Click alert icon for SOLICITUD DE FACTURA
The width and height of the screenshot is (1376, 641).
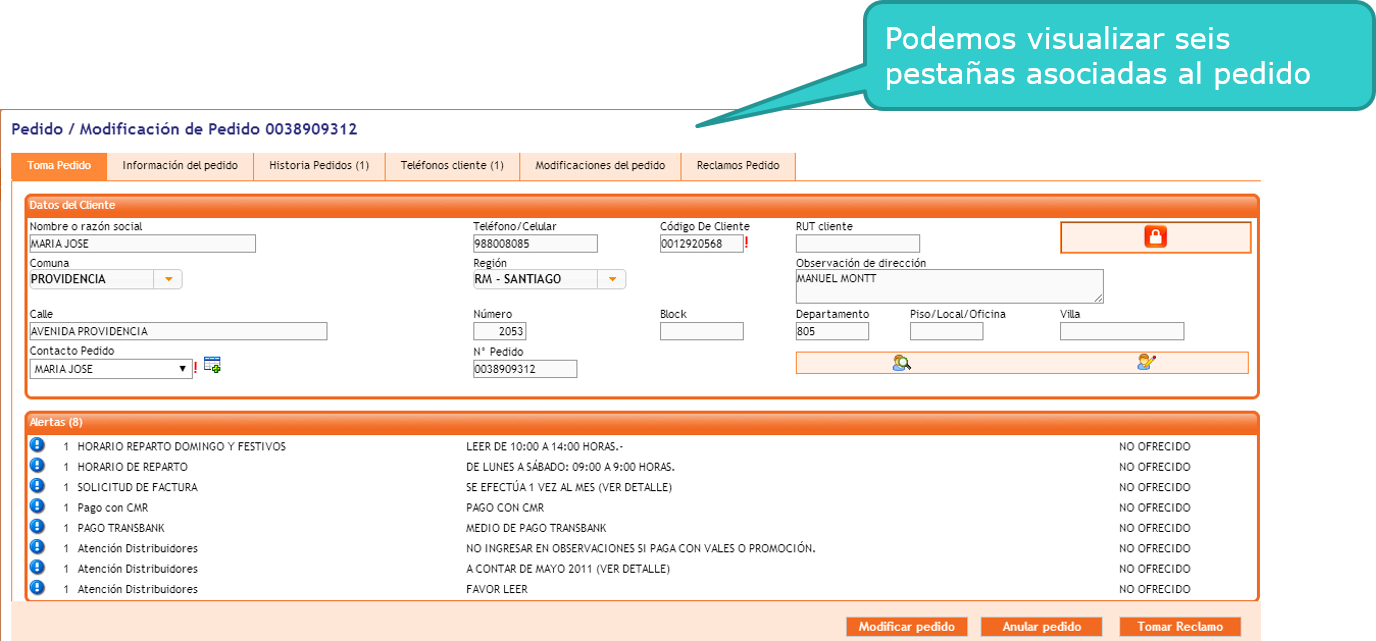click(x=38, y=486)
